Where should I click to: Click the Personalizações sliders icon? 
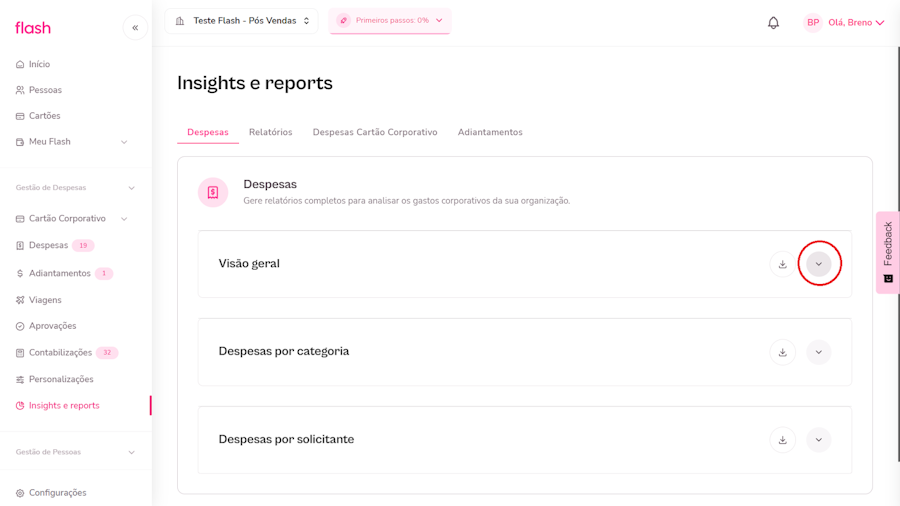pos(20,379)
